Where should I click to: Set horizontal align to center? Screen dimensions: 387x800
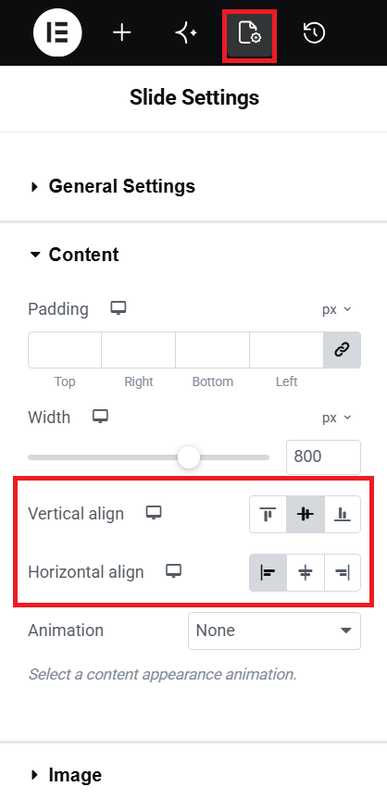point(305,573)
